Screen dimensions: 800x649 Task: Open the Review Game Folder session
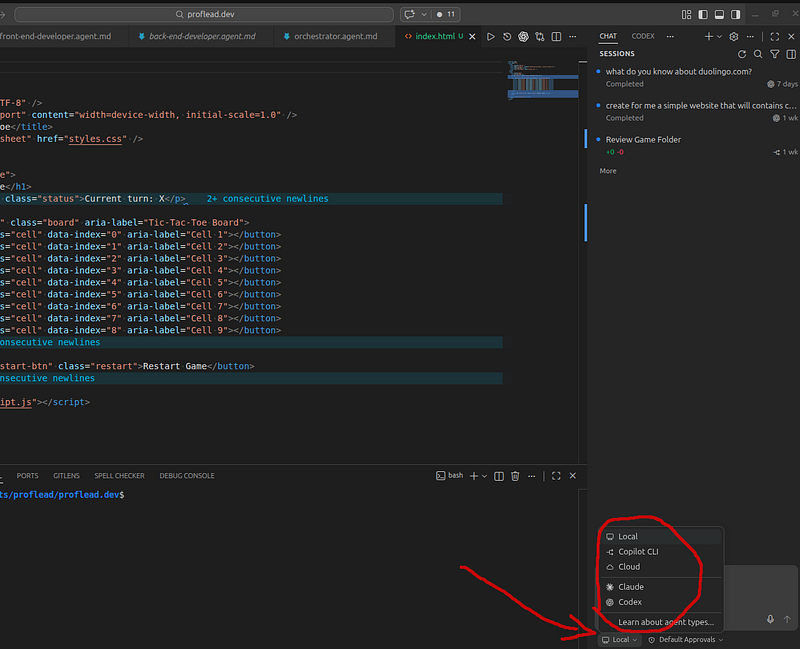696,145
